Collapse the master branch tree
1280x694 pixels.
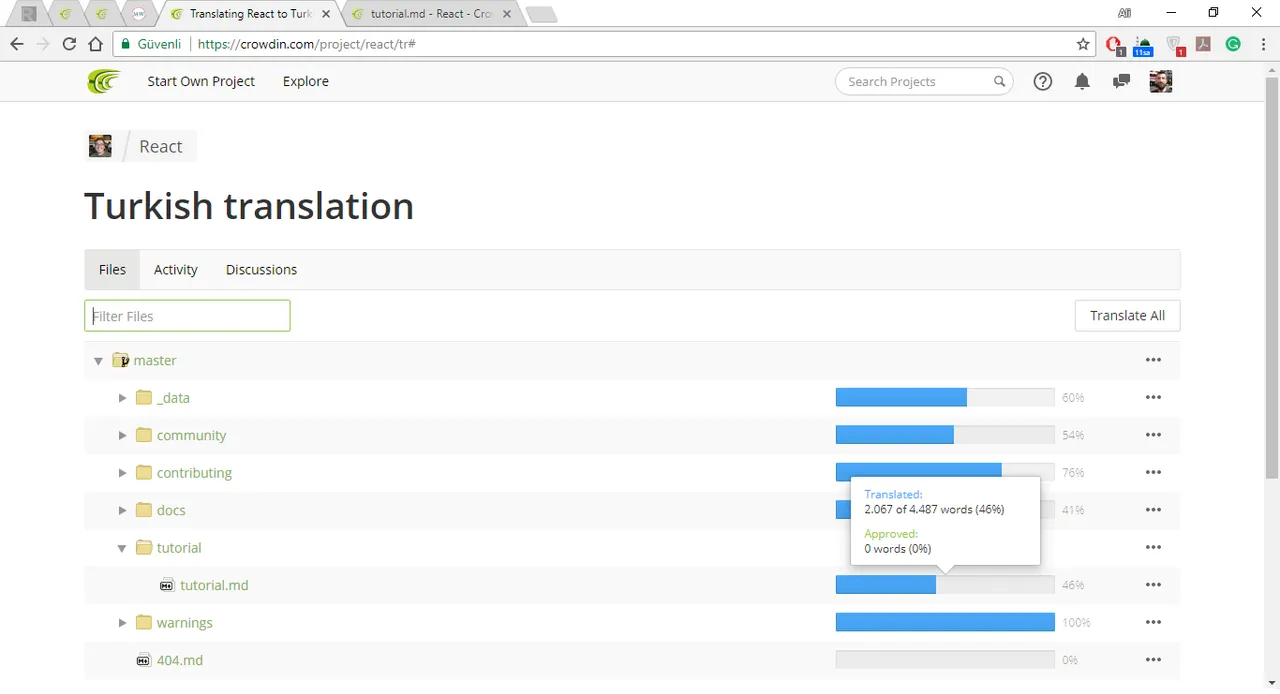coord(98,361)
